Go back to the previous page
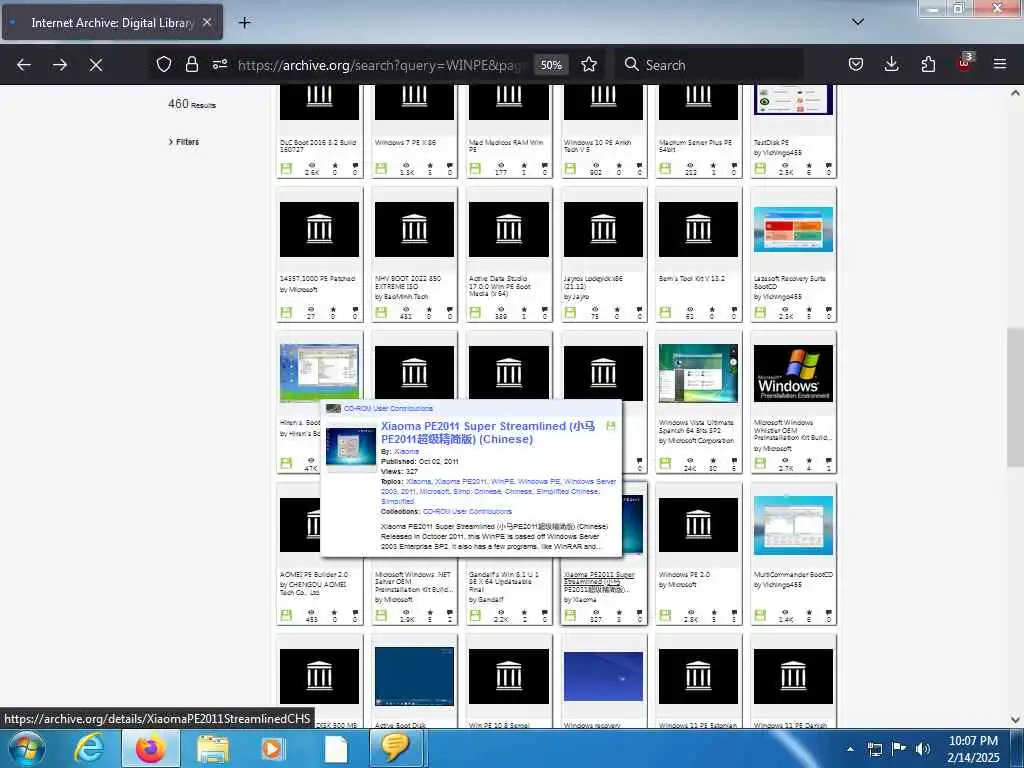The height and width of the screenshot is (768, 1024). click(x=24, y=65)
